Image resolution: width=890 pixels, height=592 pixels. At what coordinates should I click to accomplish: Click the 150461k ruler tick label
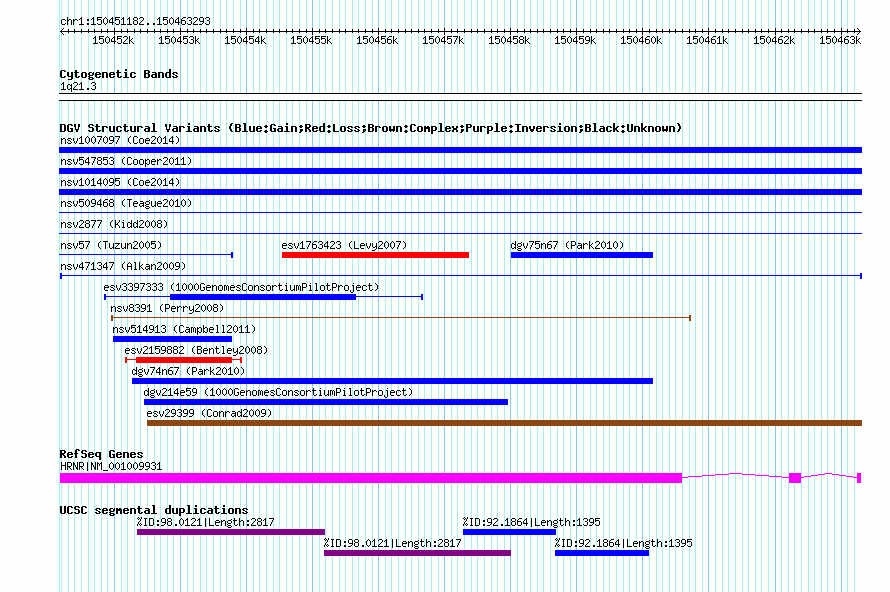(x=707, y=40)
